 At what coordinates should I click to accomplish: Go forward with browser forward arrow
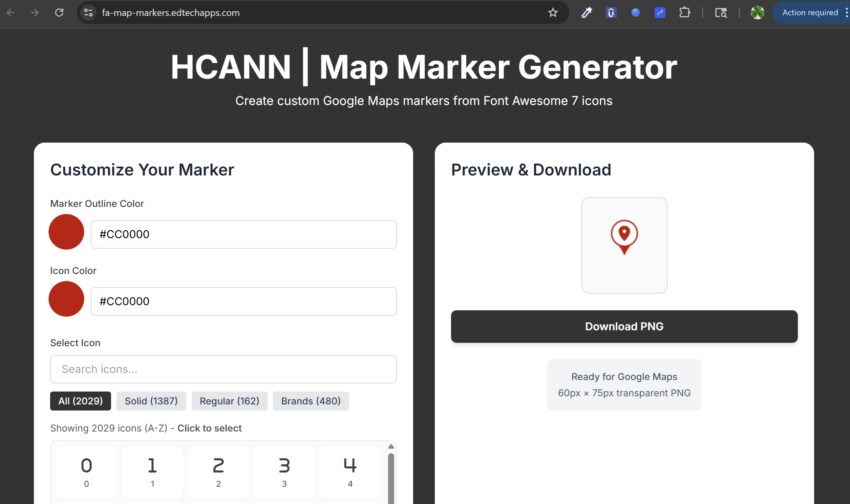35,12
